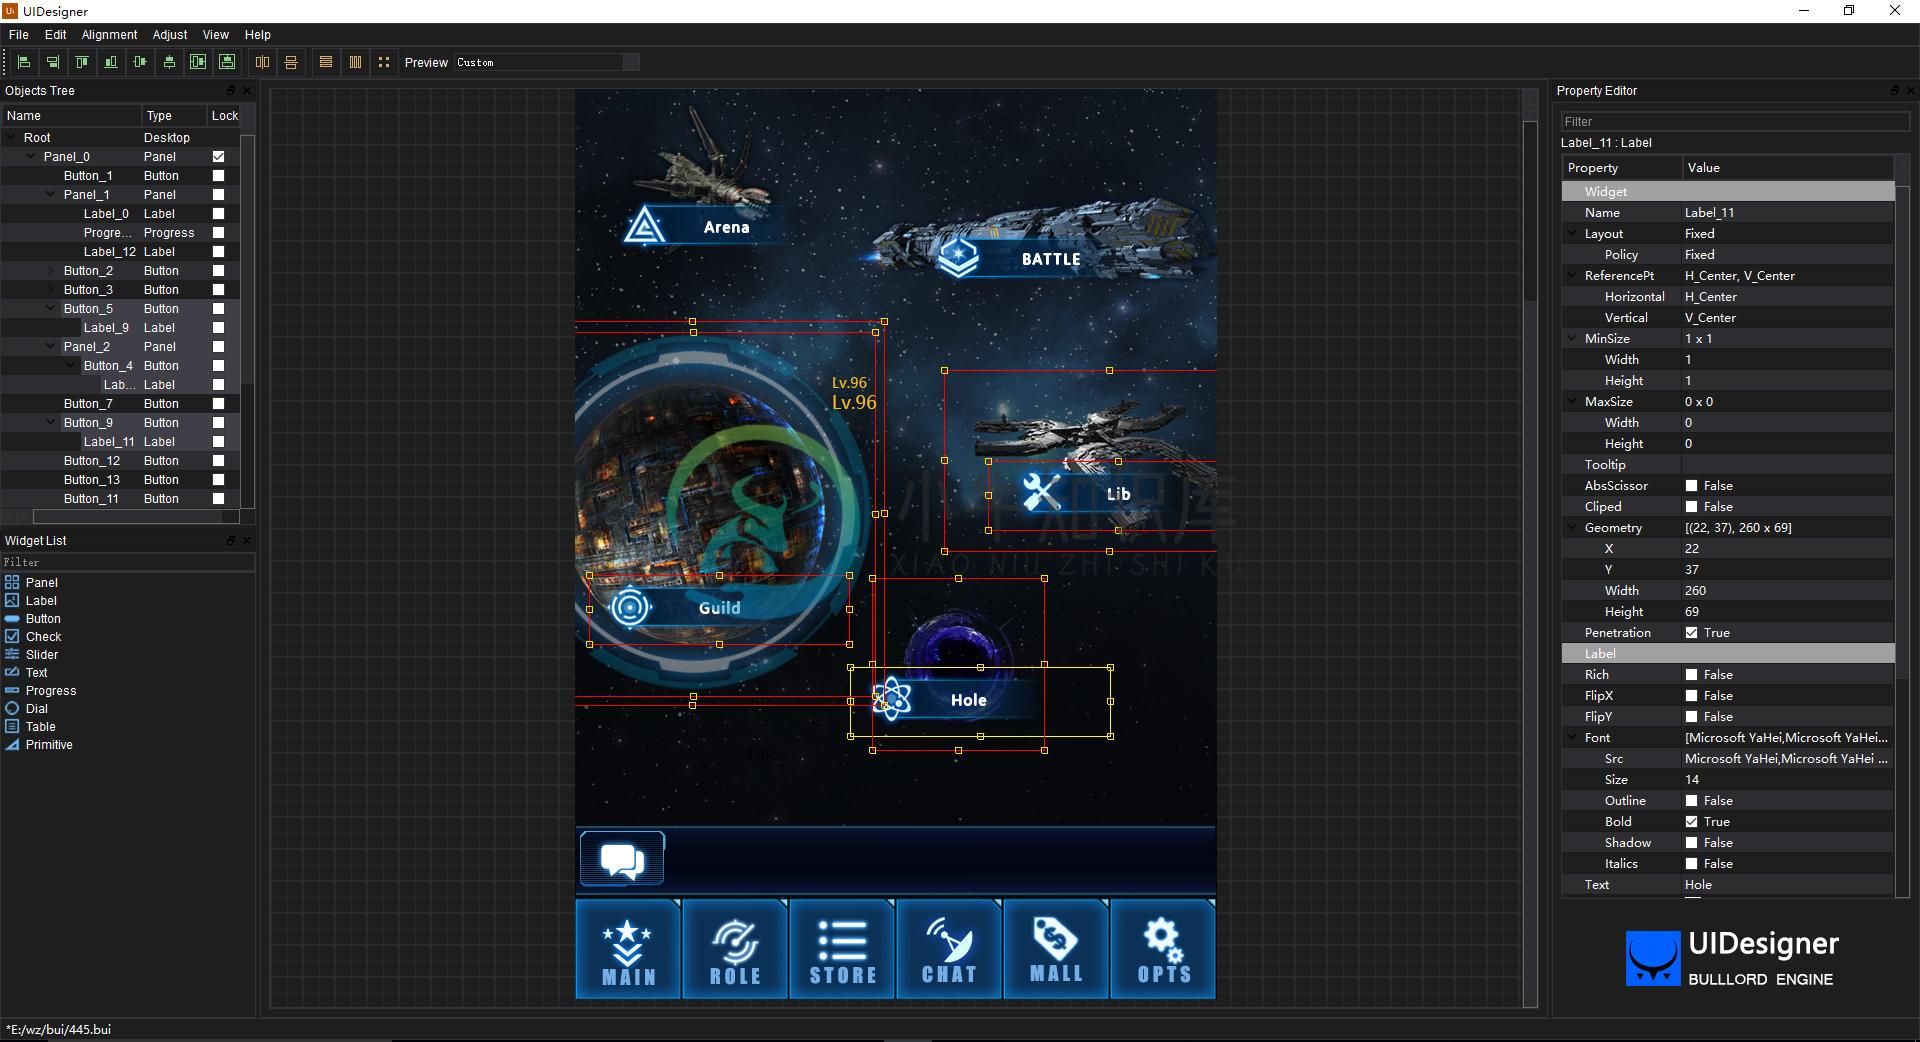Select the Dial widget in Widget List
Screen dimensions: 1920x1042
(36, 708)
